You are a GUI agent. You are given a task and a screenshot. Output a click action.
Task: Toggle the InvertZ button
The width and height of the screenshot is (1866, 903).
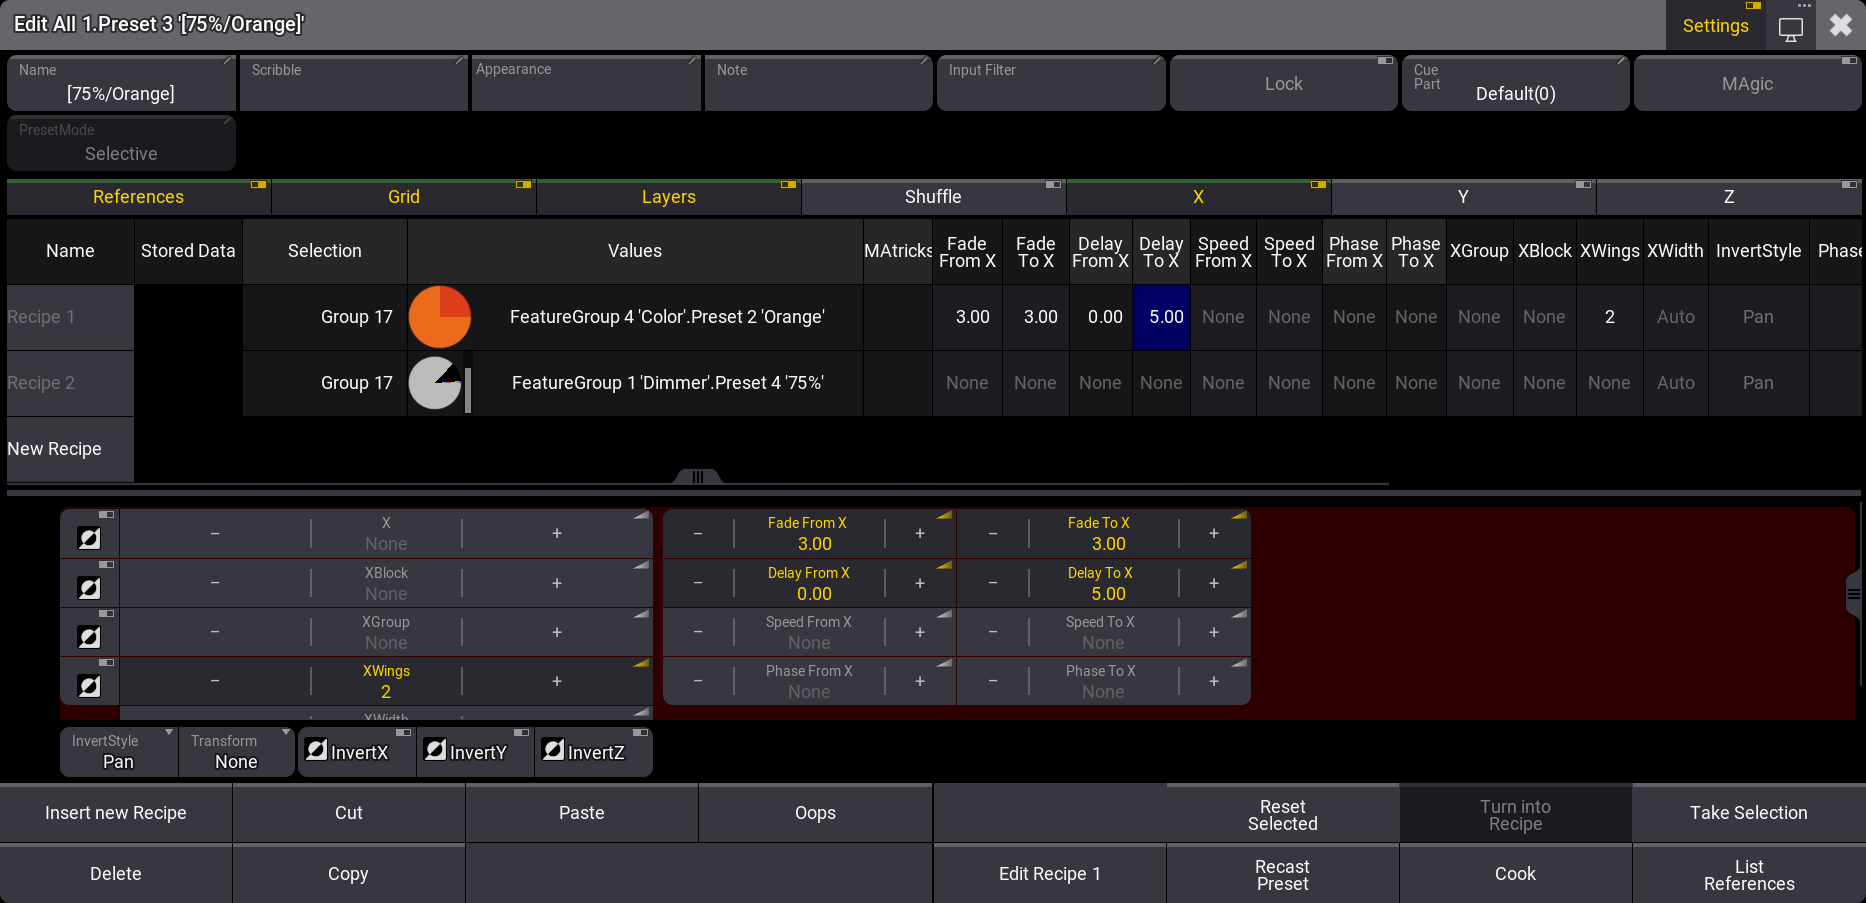593,752
